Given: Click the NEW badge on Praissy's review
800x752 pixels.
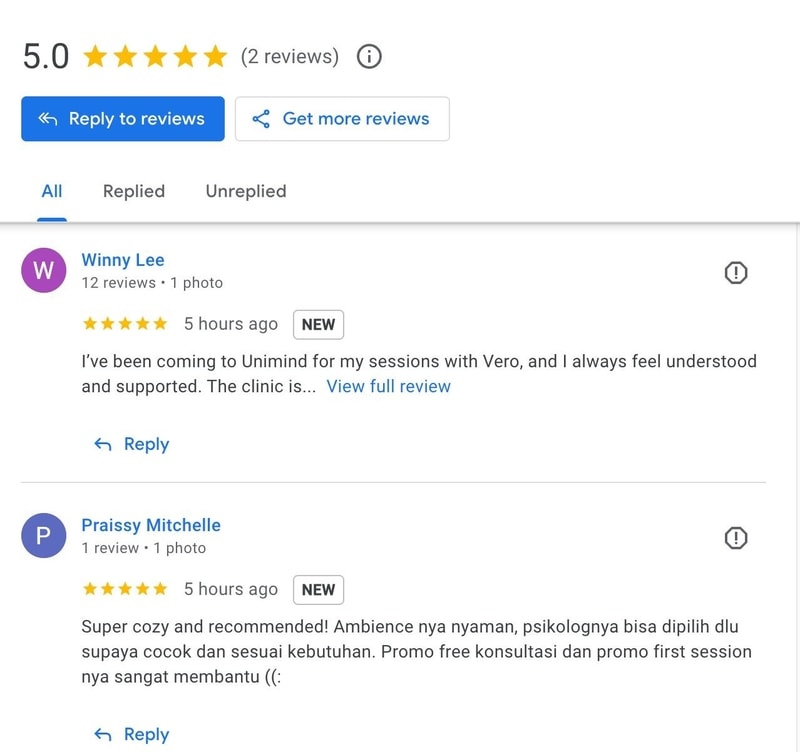Looking at the screenshot, I should coord(318,590).
